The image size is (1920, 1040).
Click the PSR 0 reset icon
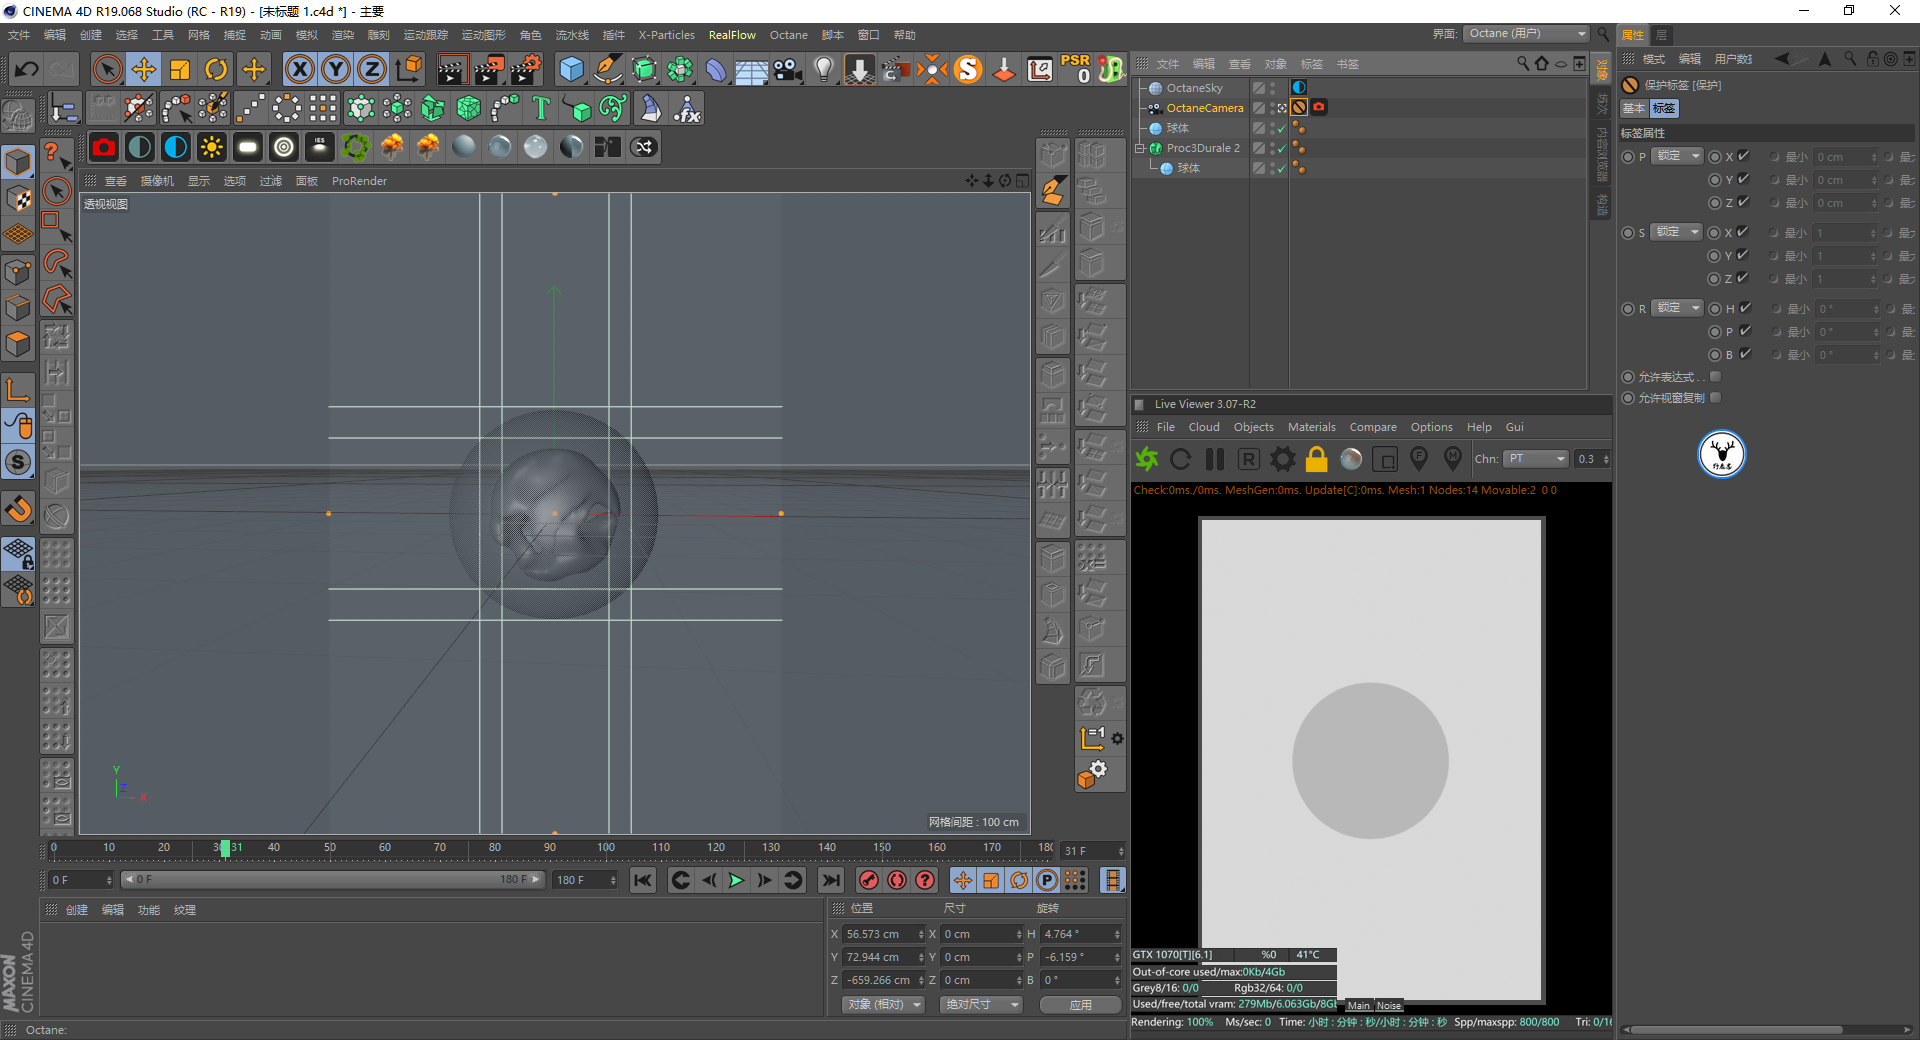tap(1076, 69)
